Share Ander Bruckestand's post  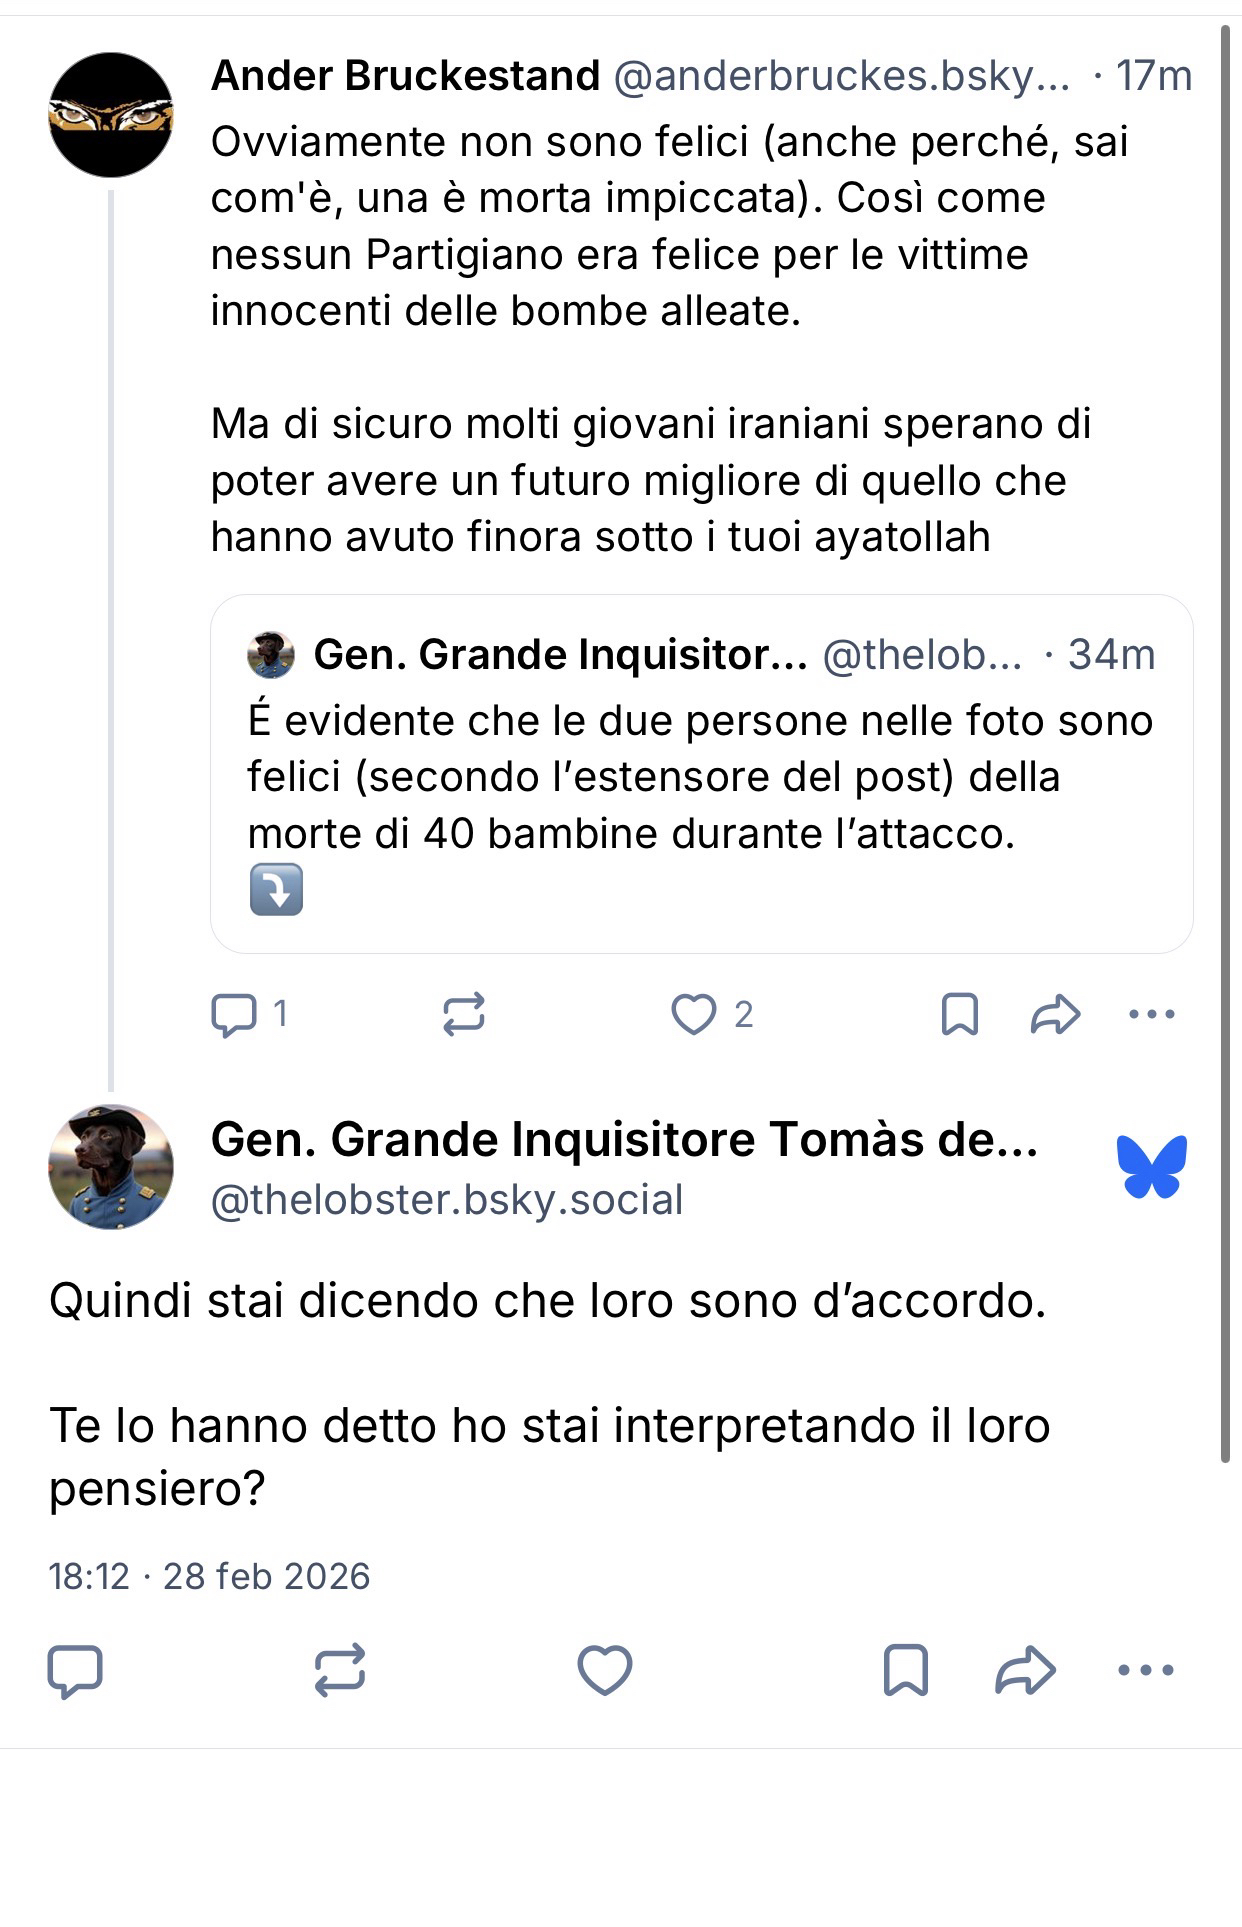point(1055,1014)
